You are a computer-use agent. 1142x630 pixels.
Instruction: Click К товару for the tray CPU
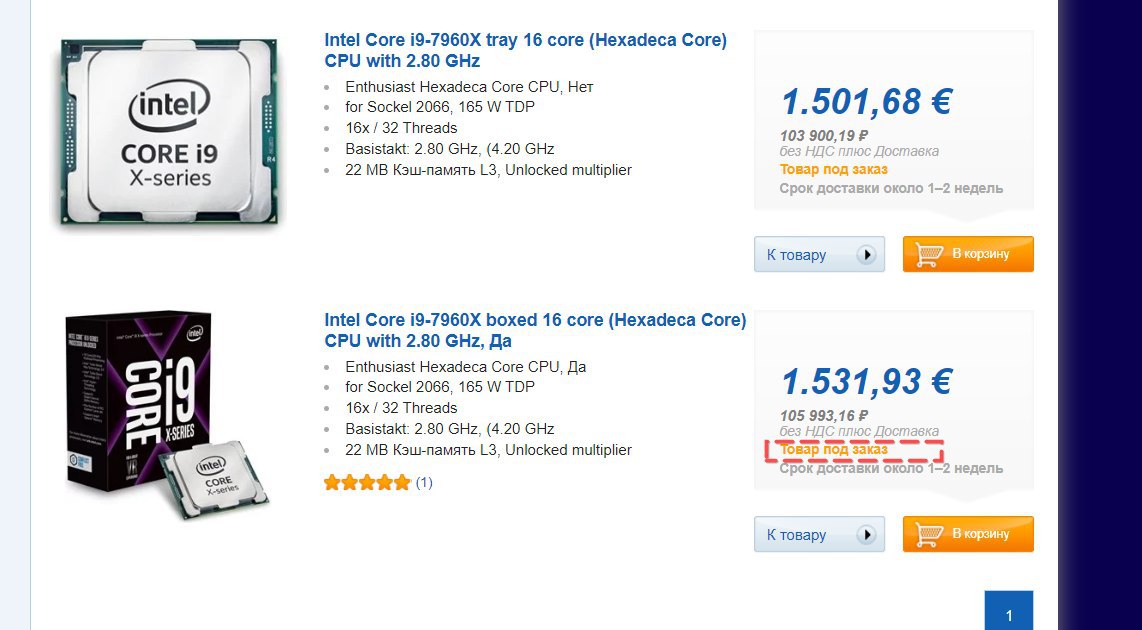coord(819,254)
